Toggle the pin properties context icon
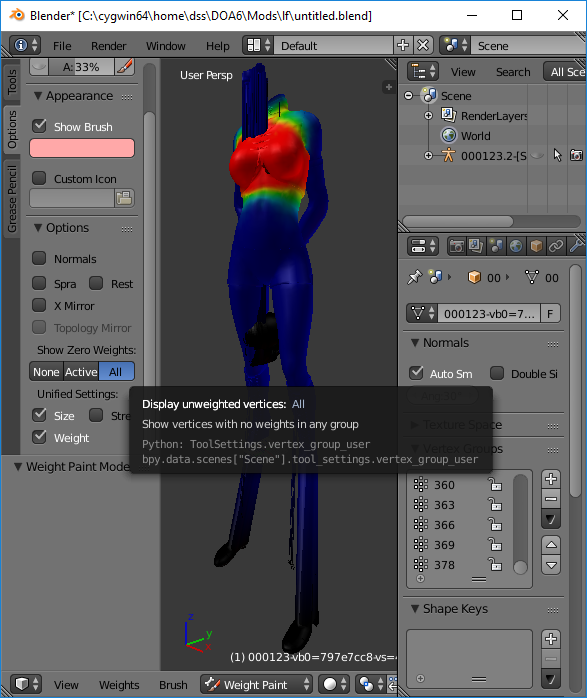Screen dimensions: 587x698 point(415,277)
